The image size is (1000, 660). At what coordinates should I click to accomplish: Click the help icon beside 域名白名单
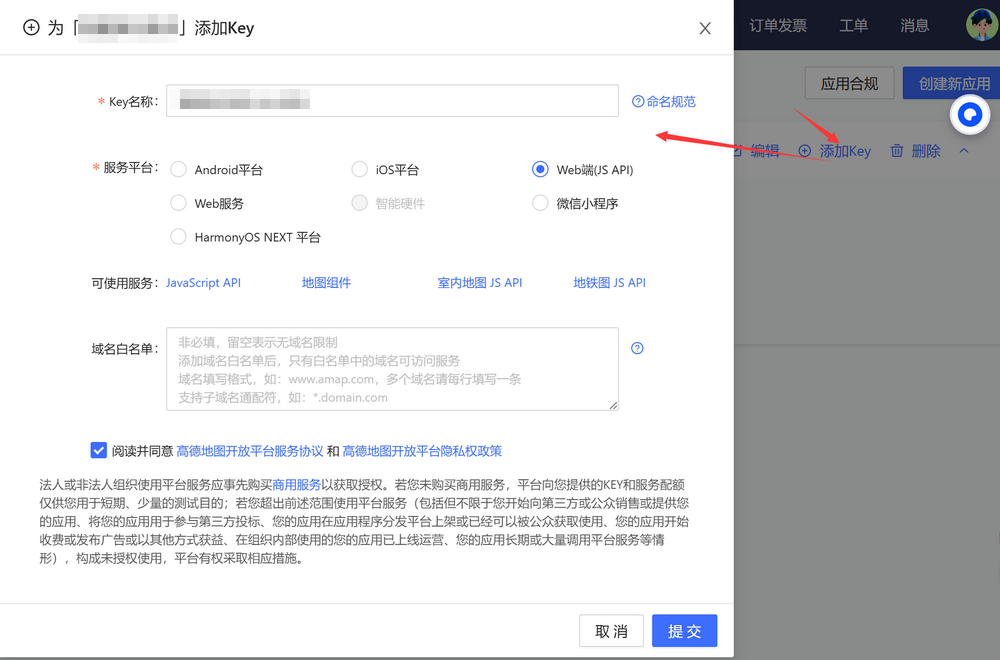click(x=638, y=349)
